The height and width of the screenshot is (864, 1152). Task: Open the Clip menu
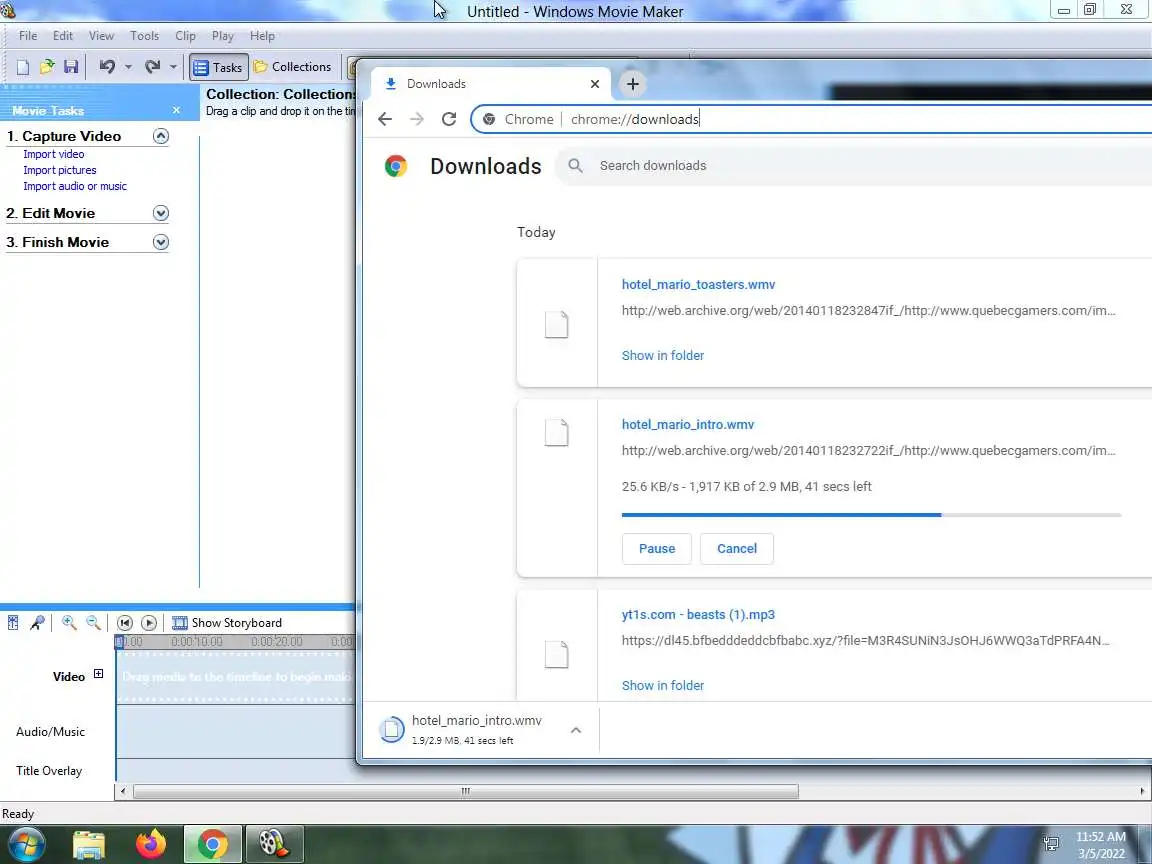pyautogui.click(x=185, y=36)
